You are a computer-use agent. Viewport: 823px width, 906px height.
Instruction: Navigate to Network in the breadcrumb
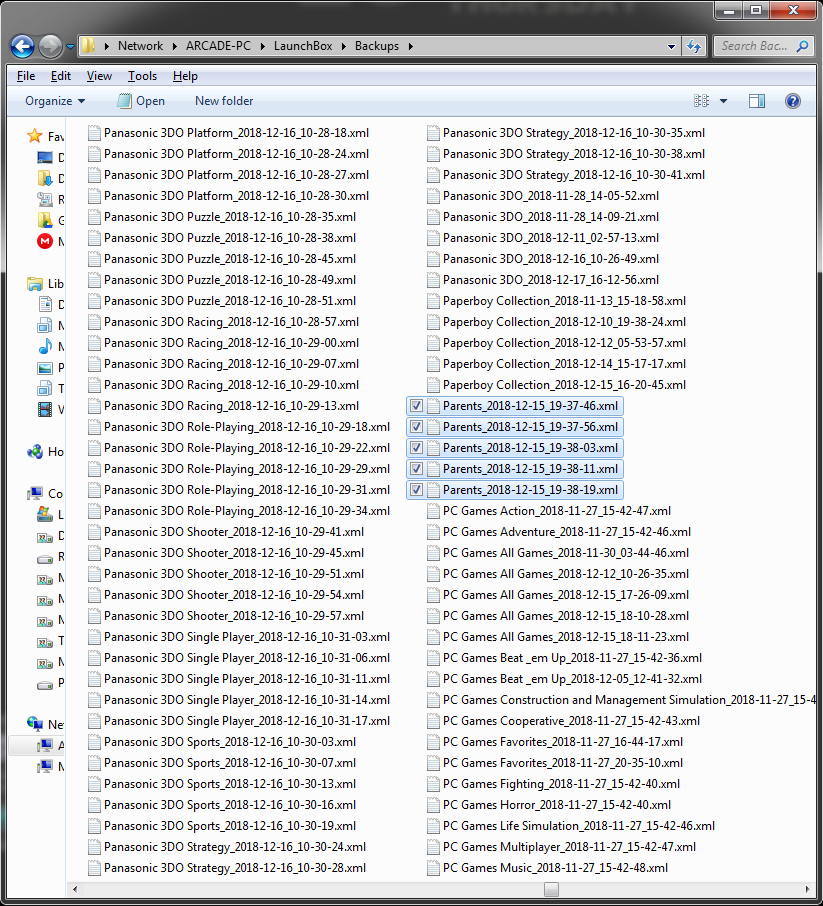140,46
